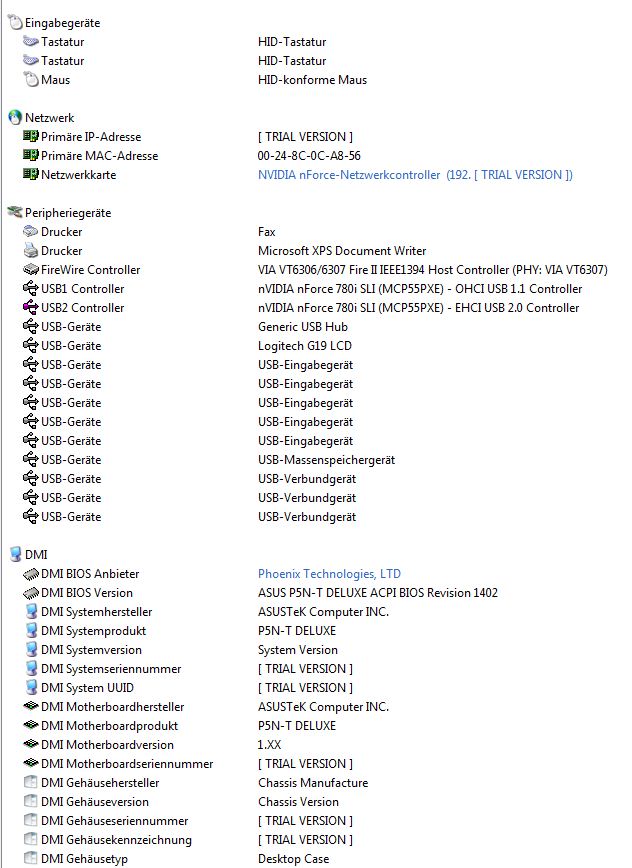
Task: Select the Primäre IP-Adresse label
Action: (x=91, y=137)
